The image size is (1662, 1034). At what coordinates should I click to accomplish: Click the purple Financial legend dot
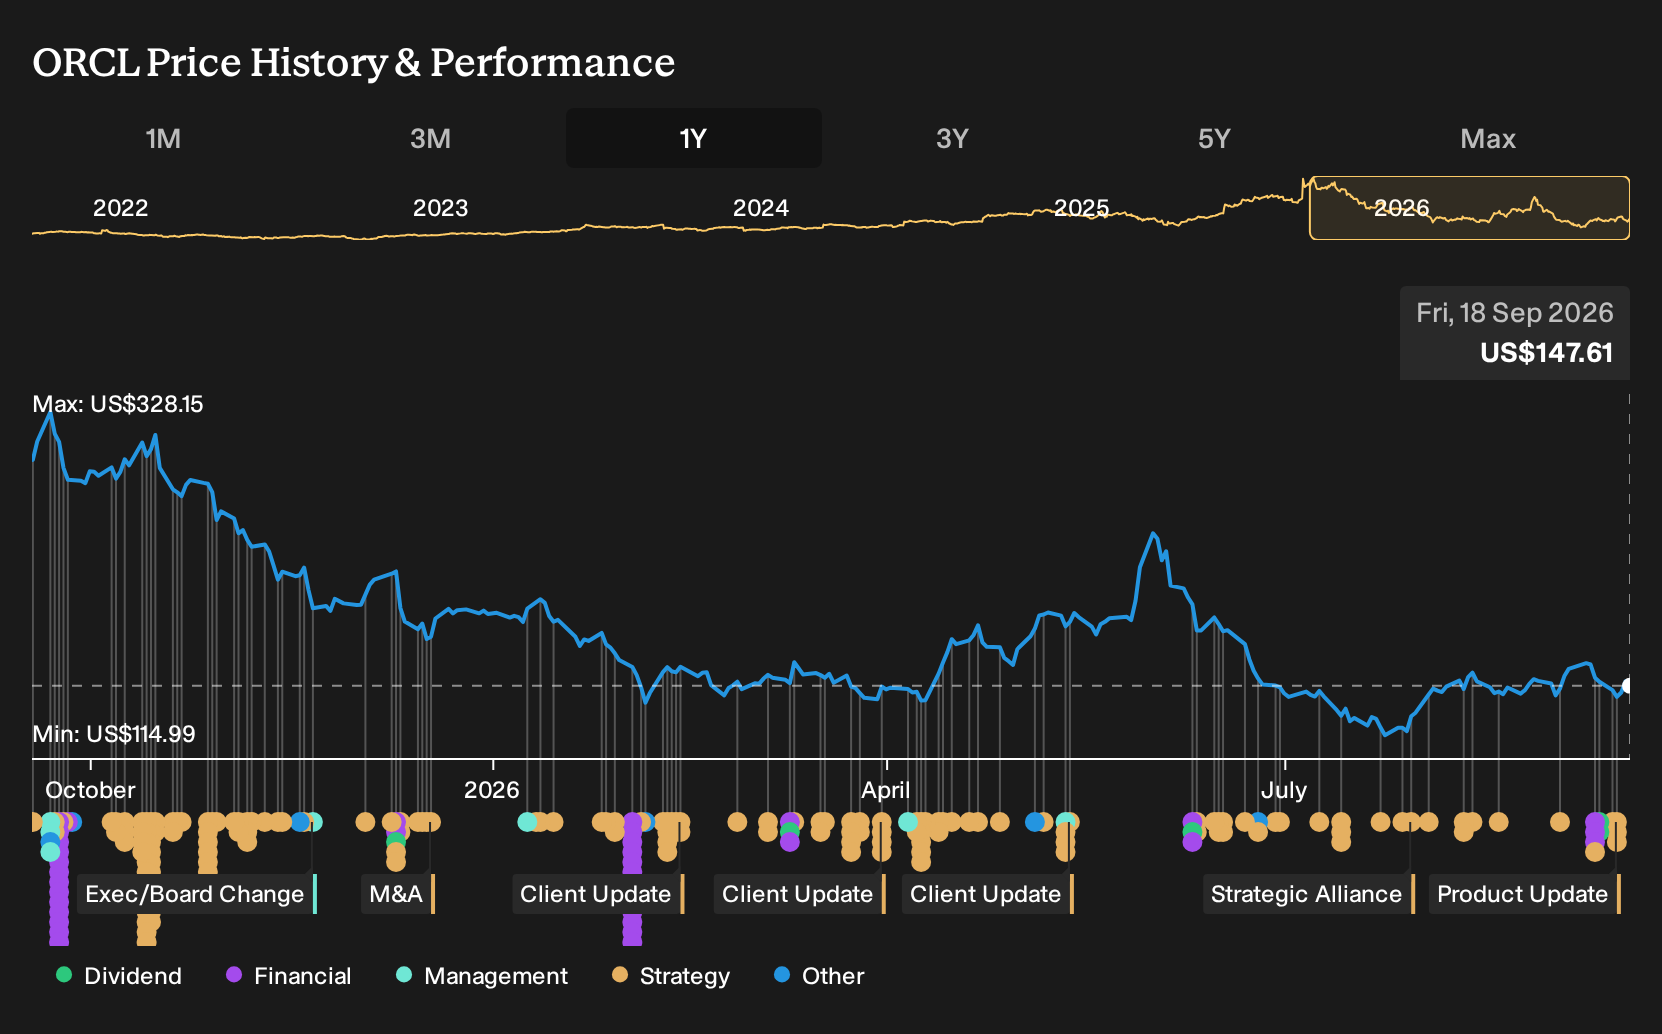[x=234, y=975]
